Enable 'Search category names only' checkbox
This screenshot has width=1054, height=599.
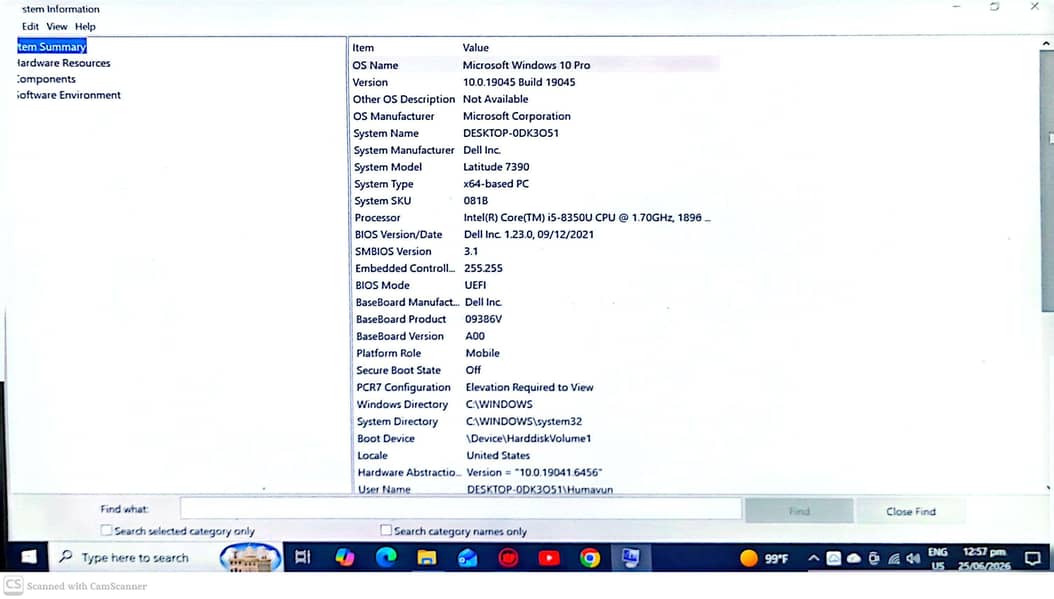386,530
